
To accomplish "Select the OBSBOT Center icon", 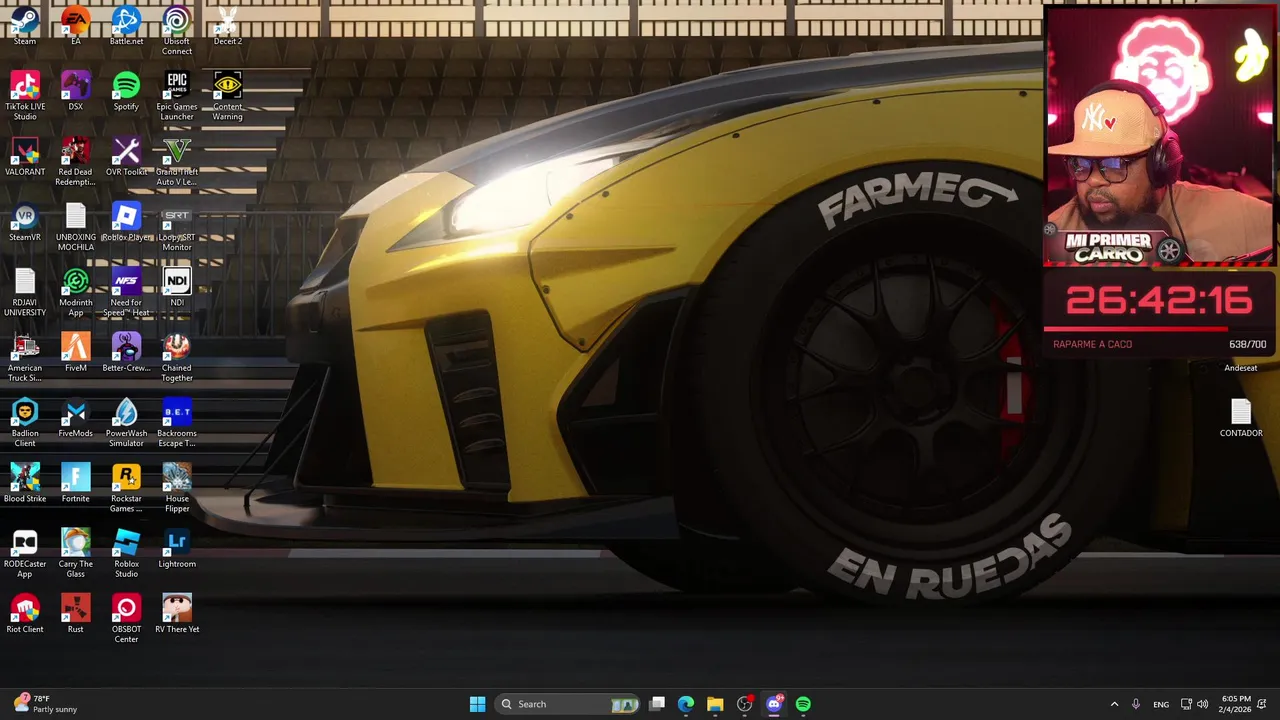I will click(126, 619).
